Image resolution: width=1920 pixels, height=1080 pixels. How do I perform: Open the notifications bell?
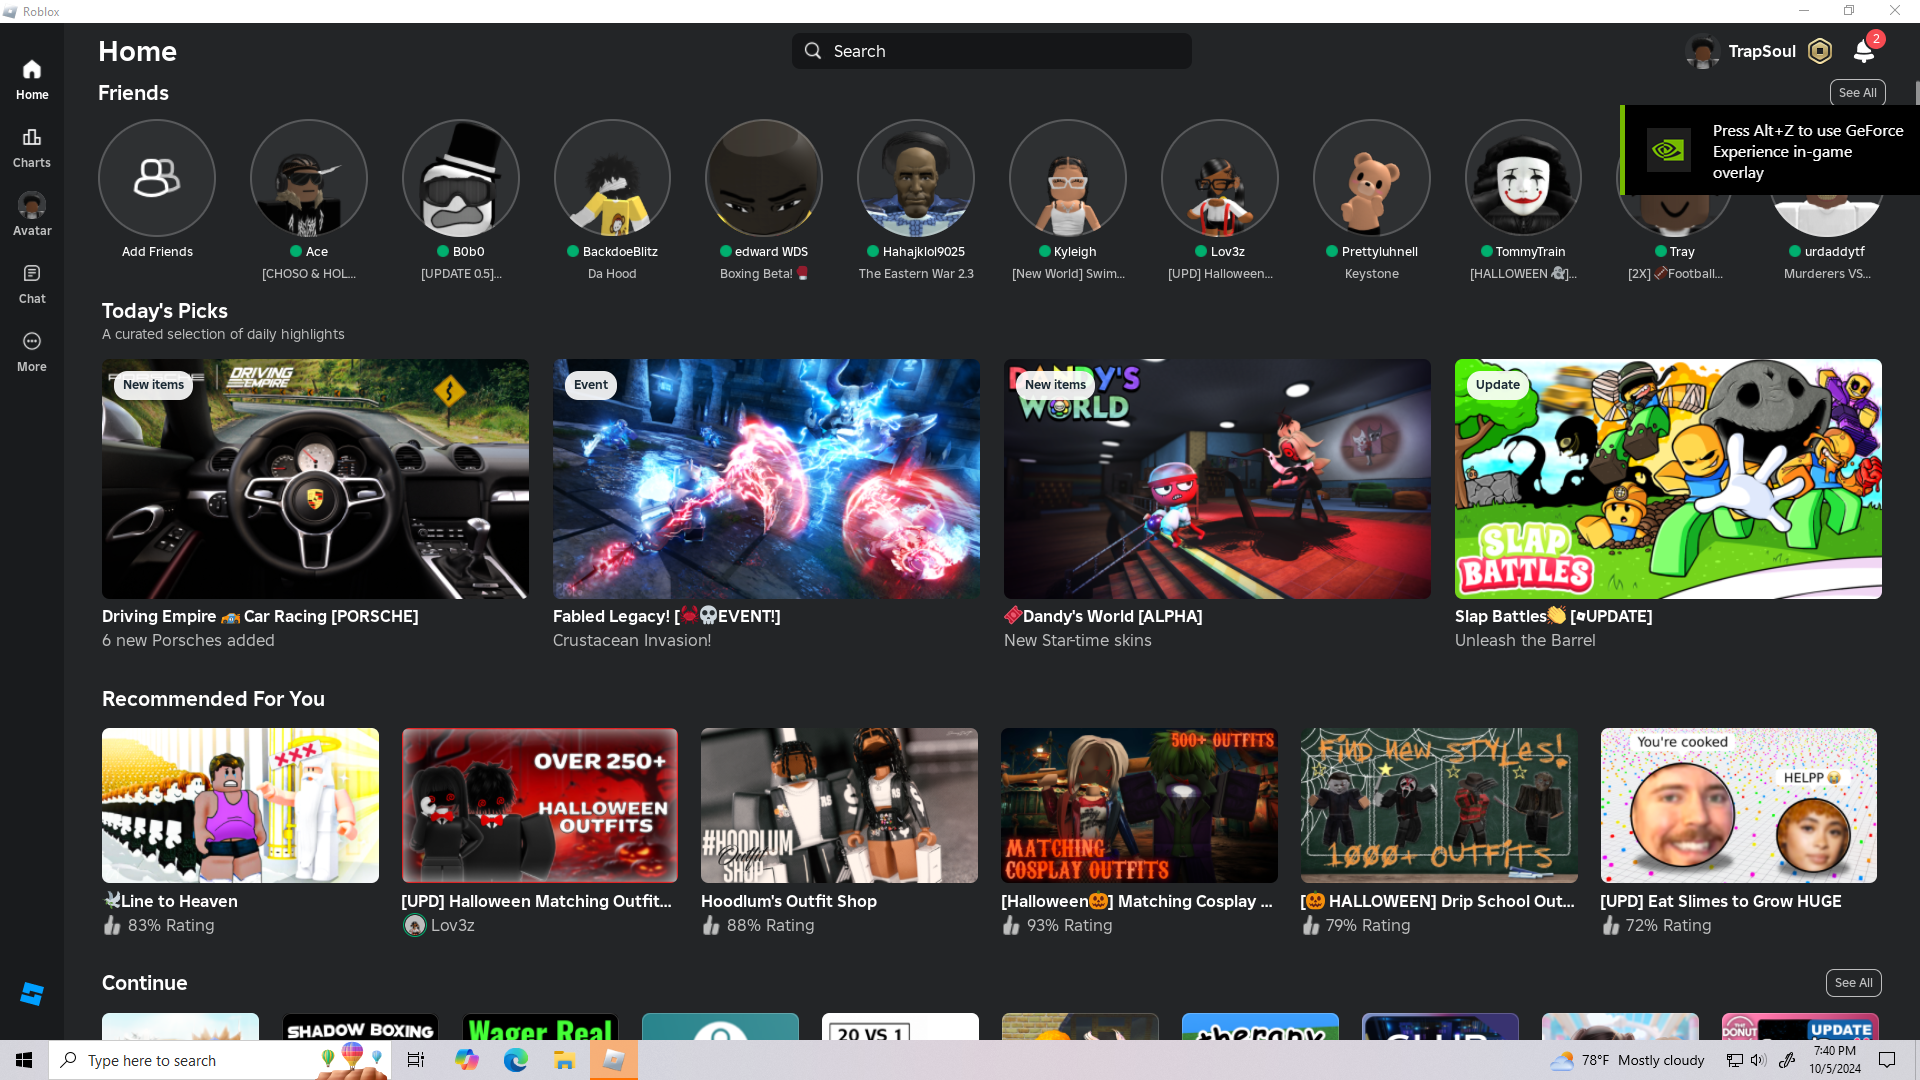(1864, 51)
